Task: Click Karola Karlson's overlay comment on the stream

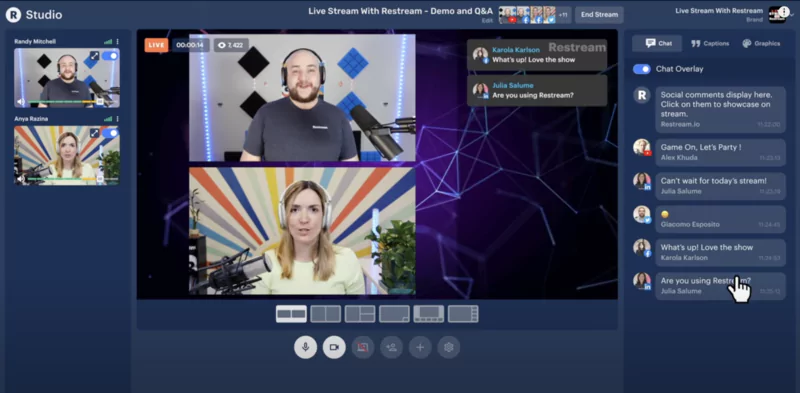Action: [x=537, y=55]
